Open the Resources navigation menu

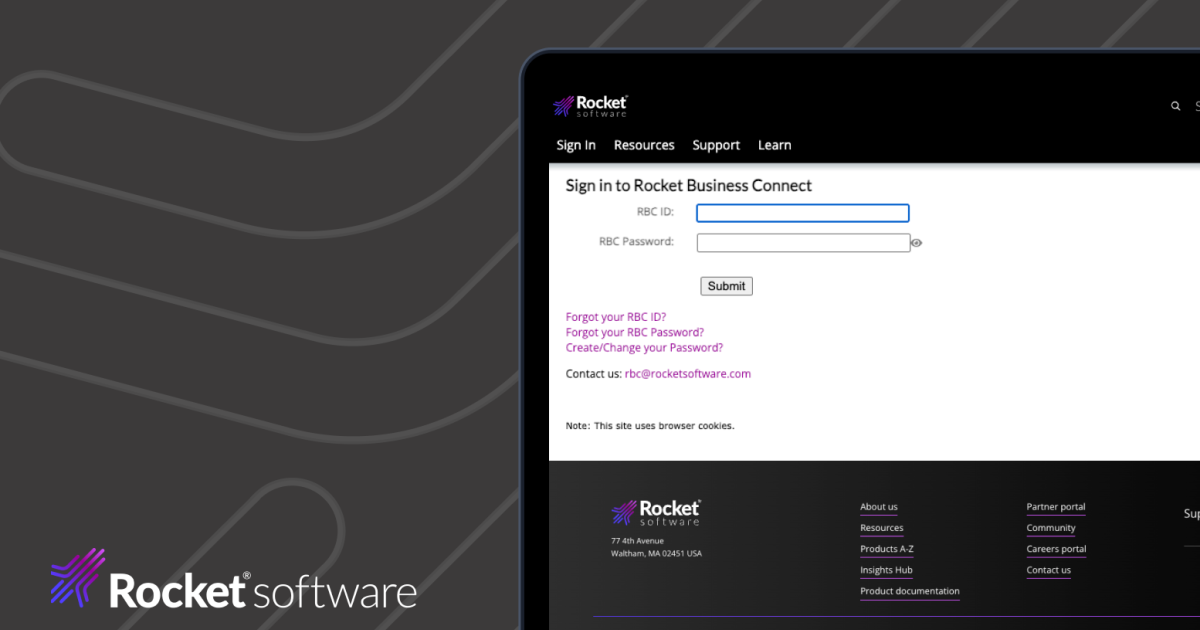click(x=644, y=145)
